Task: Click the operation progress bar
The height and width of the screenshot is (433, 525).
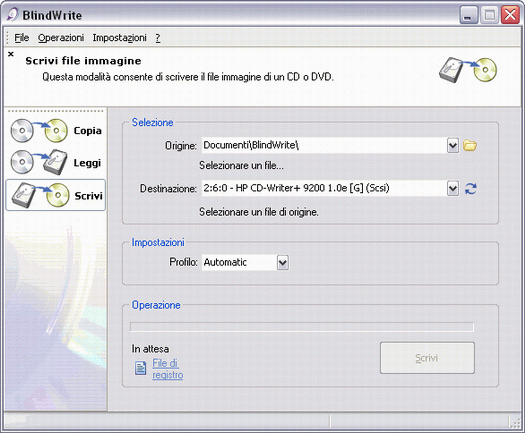Action: (x=302, y=327)
